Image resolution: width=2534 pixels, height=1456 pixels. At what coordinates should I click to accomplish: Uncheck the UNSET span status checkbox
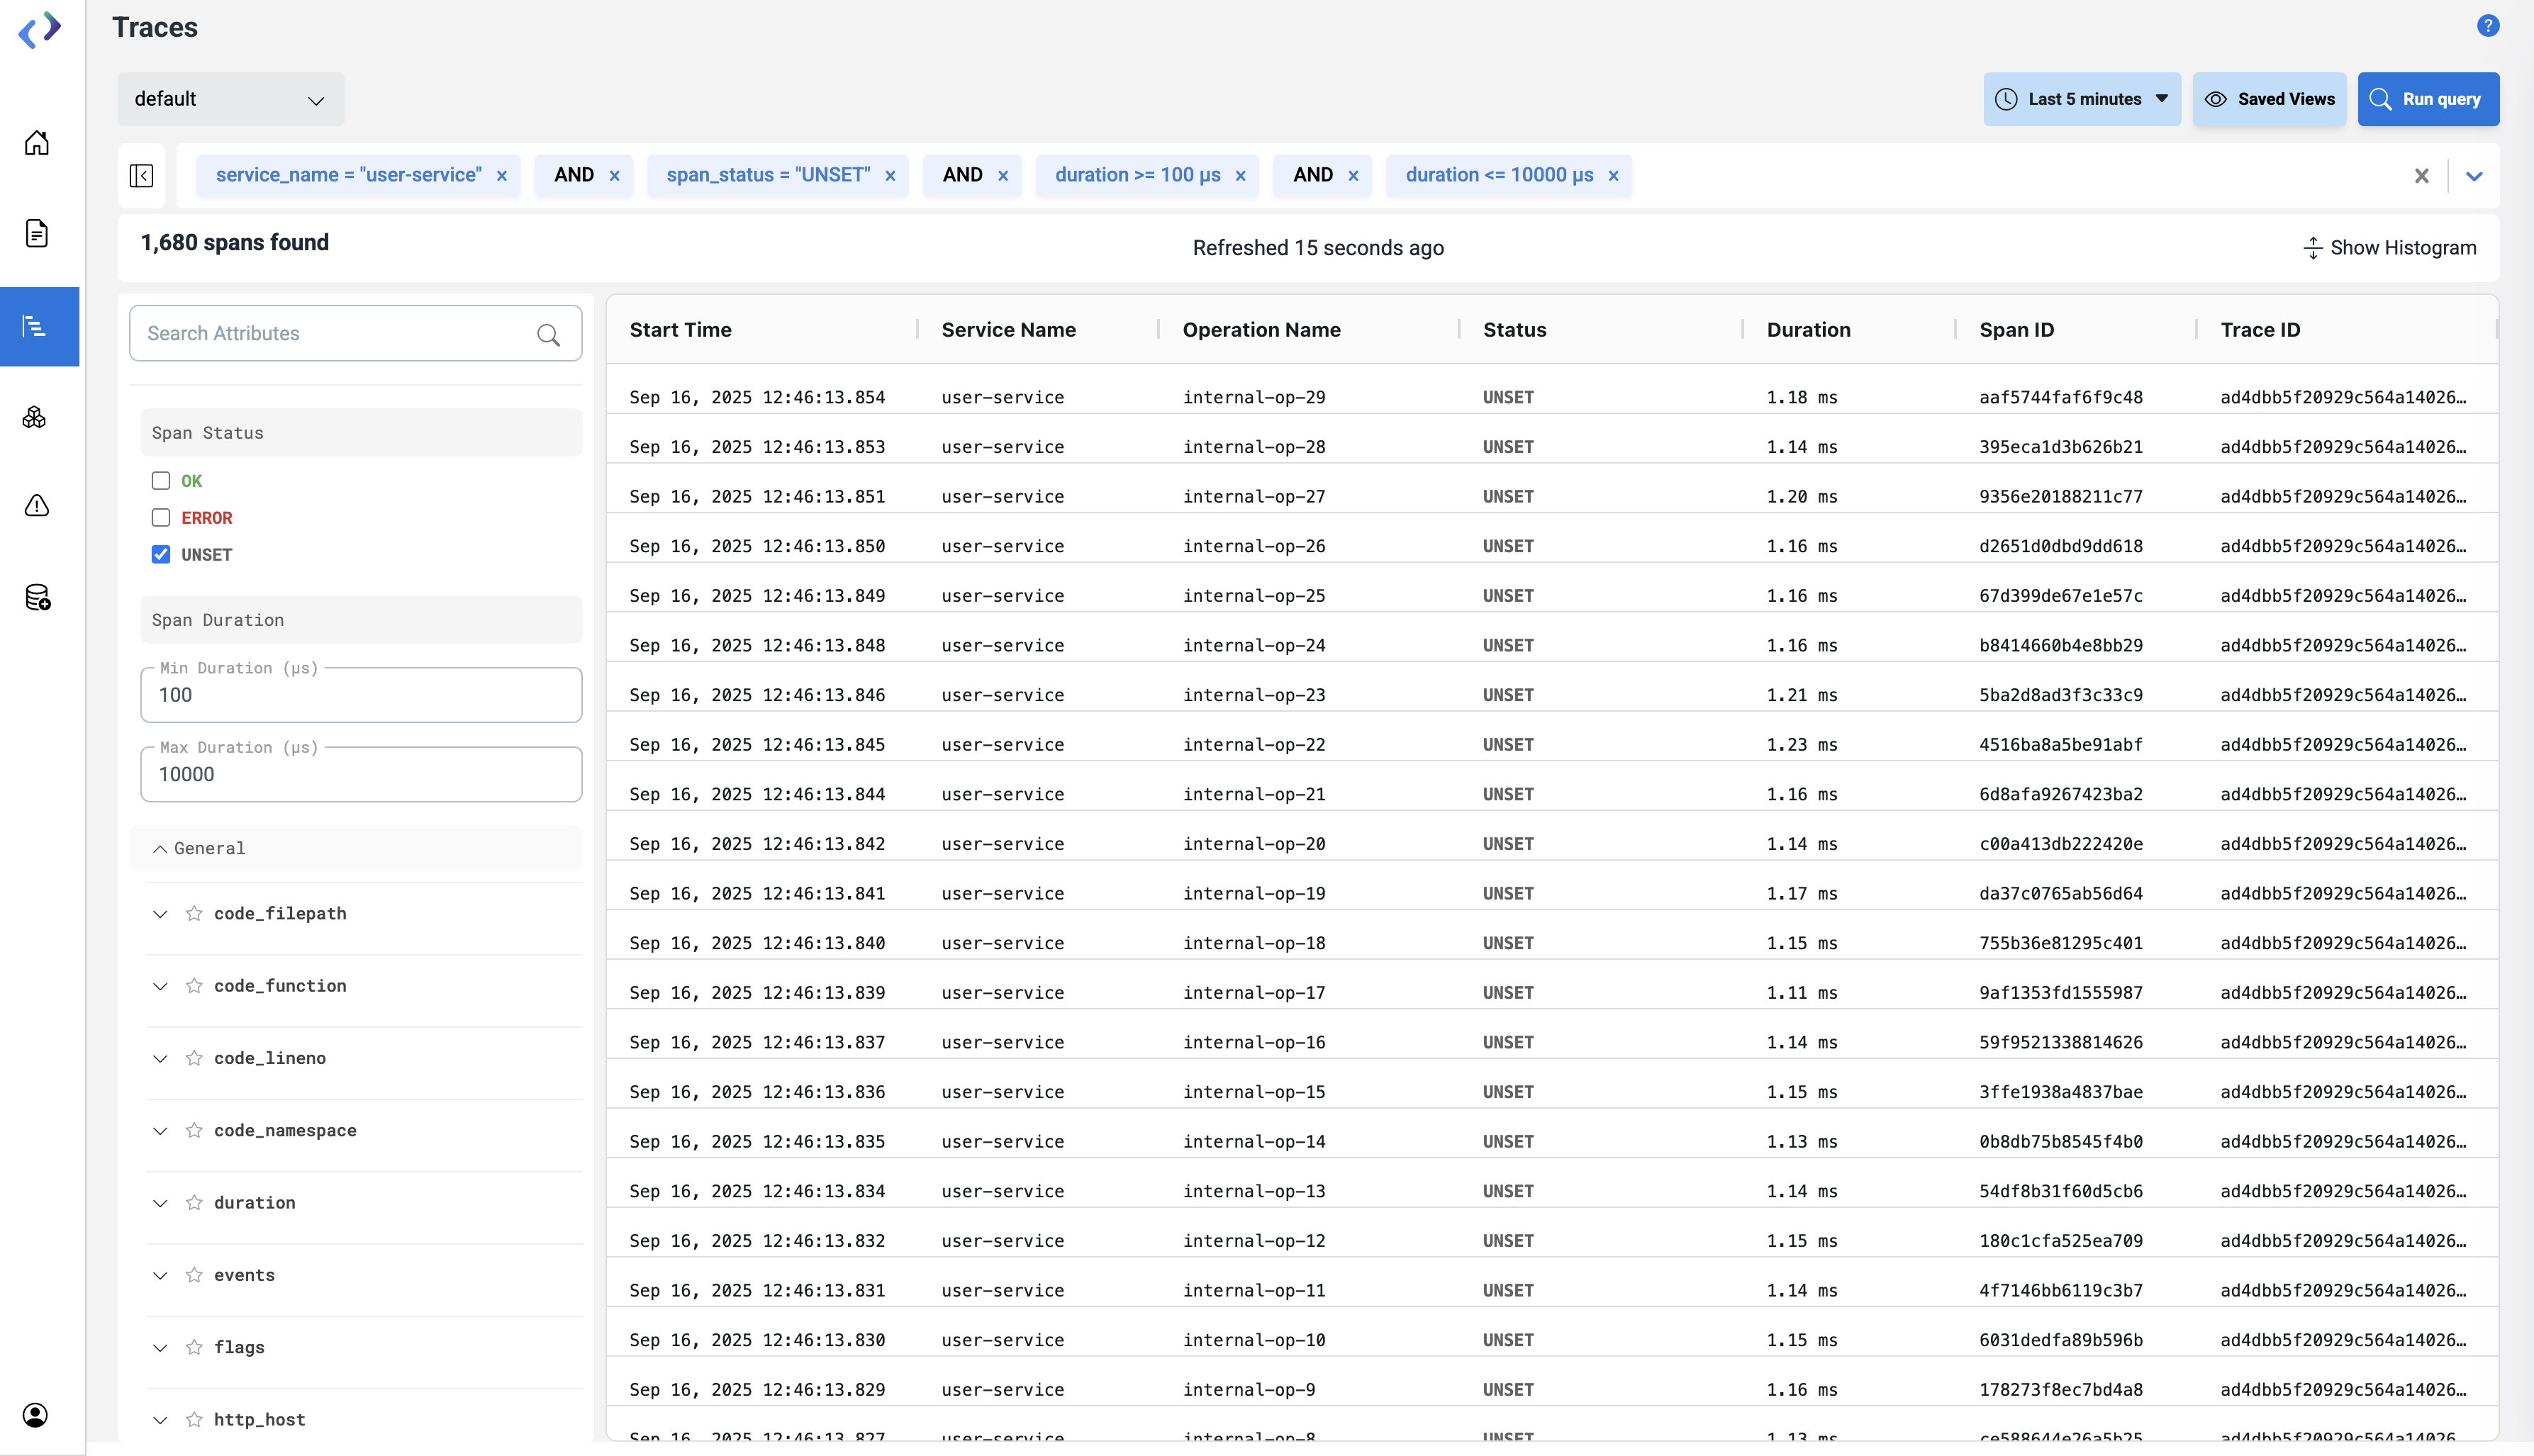[161, 555]
